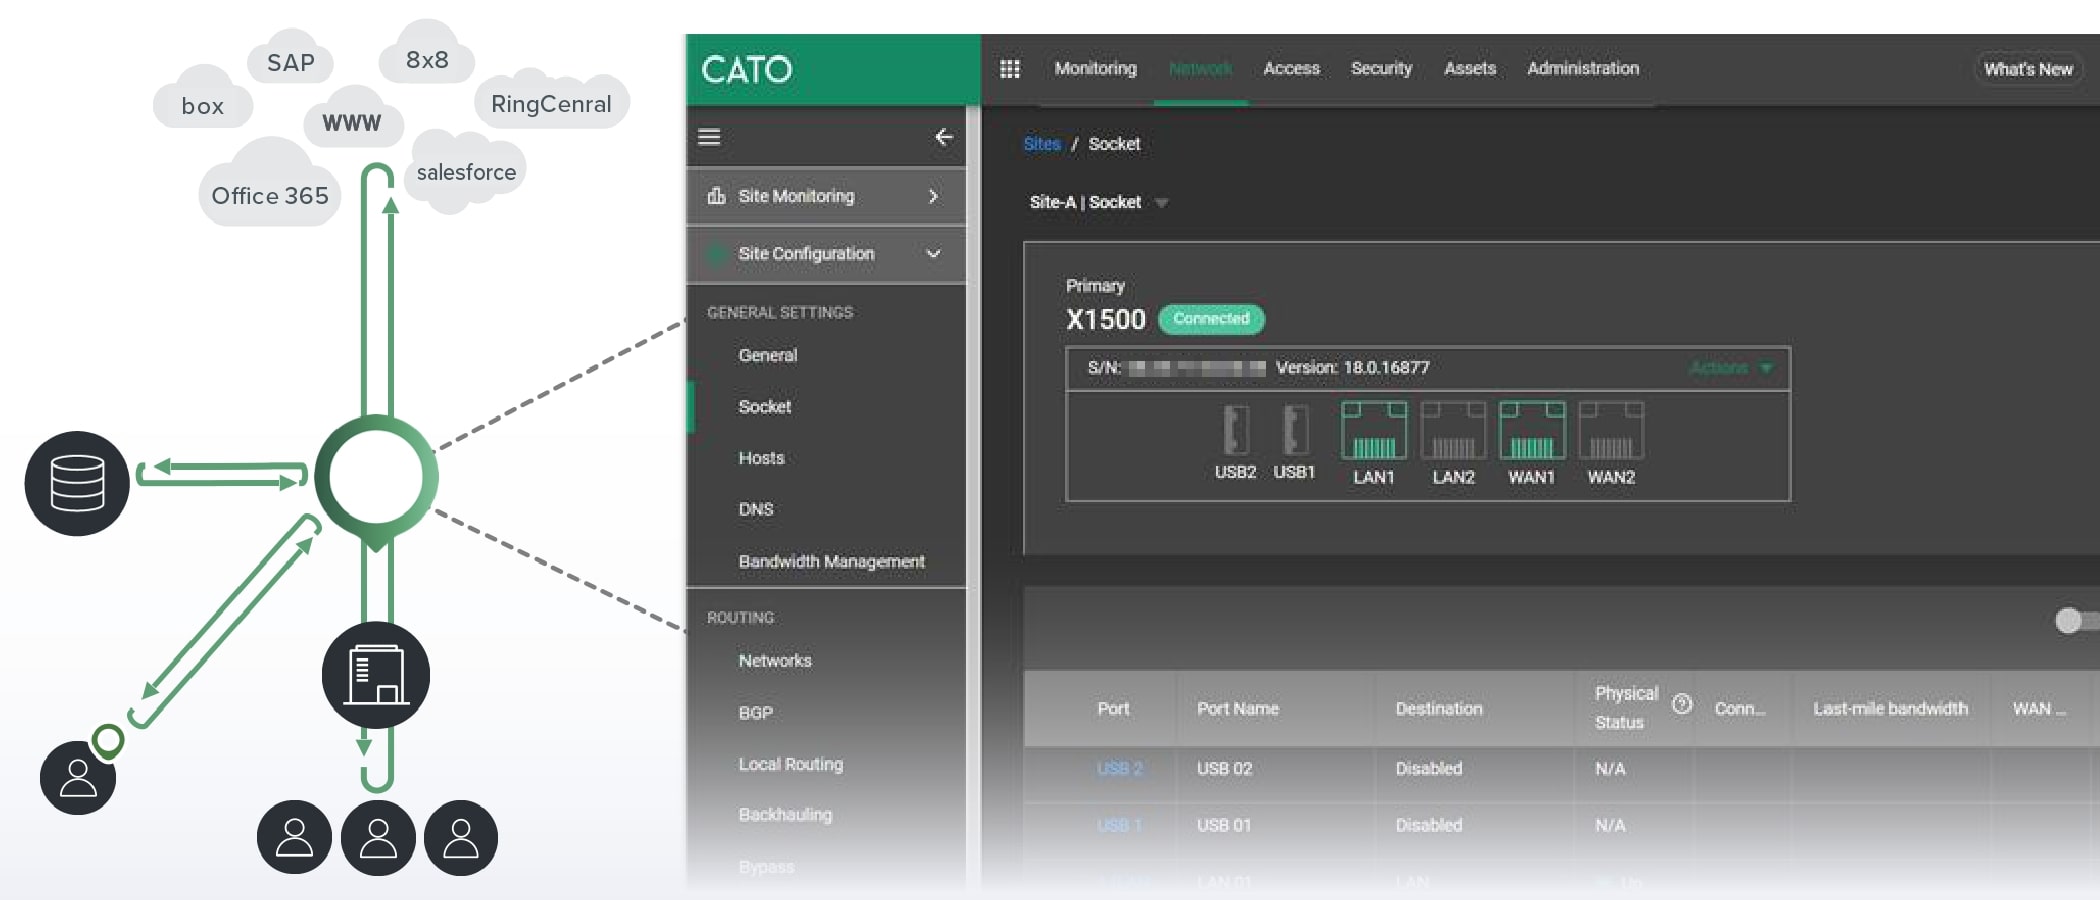Viewport: 2100px width, 900px height.
Task: Select the USB2 port icon
Action: pos(1236,430)
